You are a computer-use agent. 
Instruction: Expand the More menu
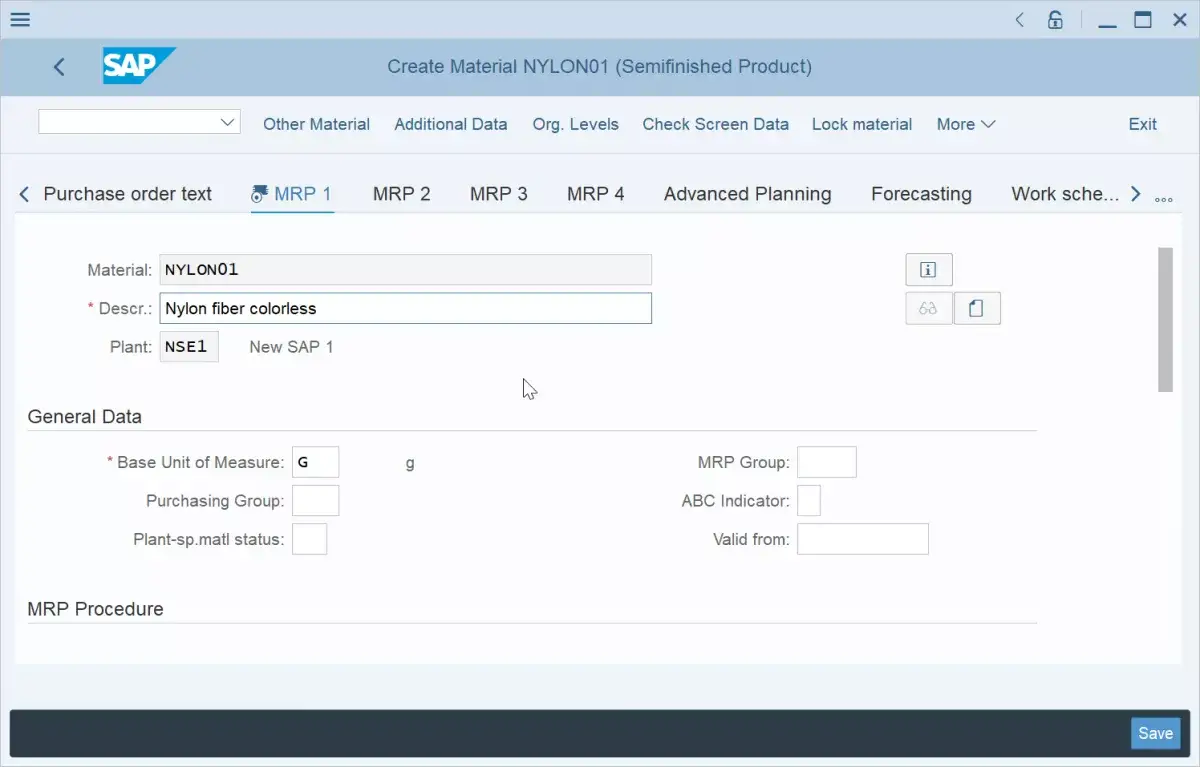[x=966, y=124]
